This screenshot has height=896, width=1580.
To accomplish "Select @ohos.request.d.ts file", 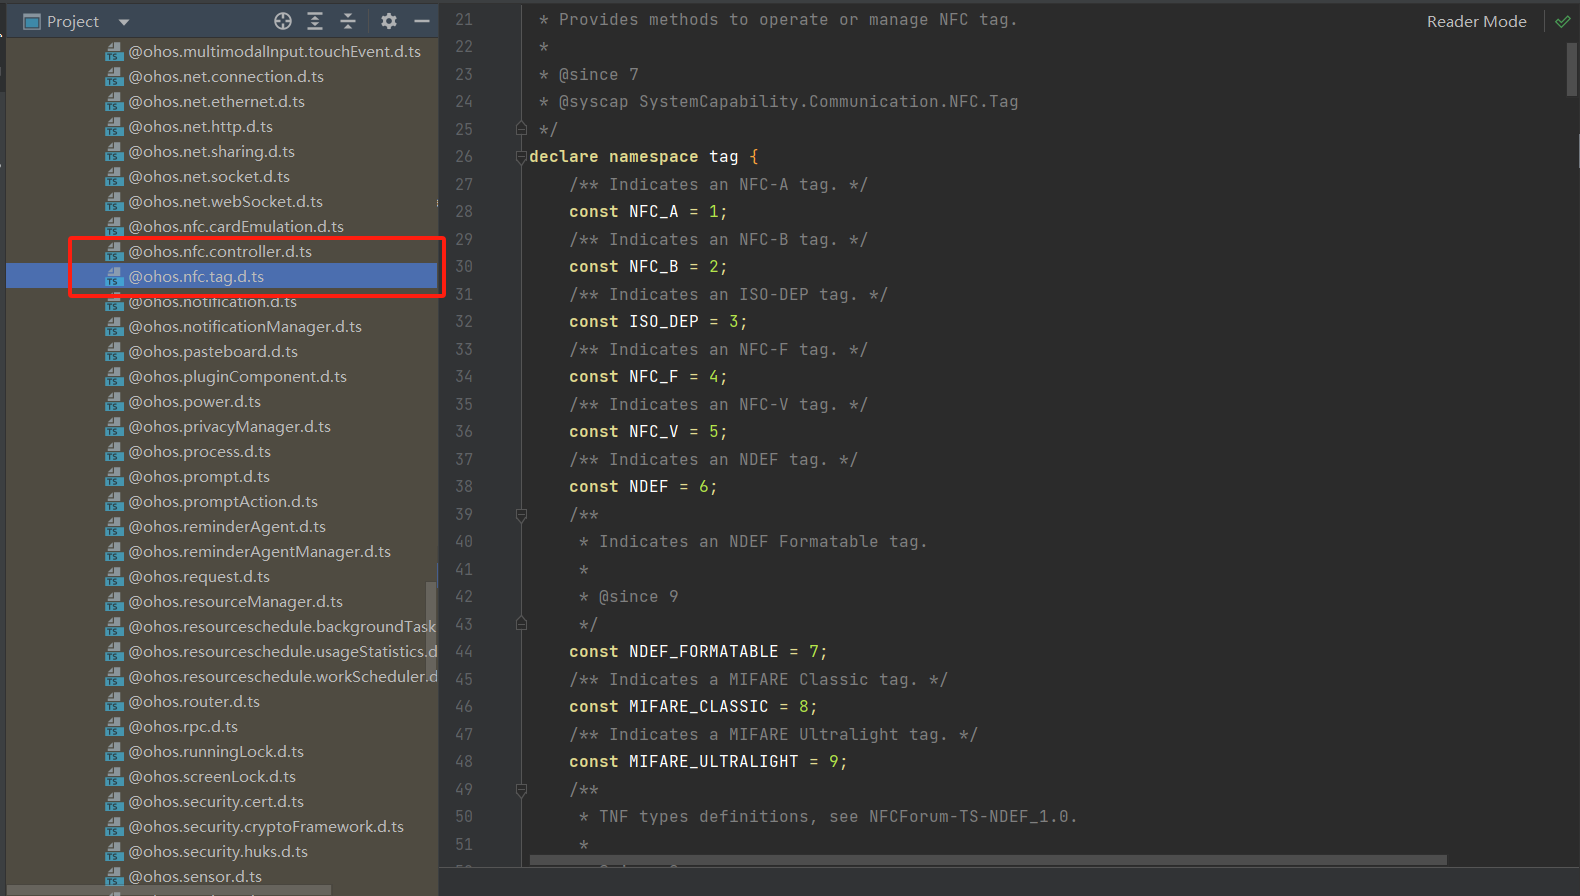I will coord(199,576).
